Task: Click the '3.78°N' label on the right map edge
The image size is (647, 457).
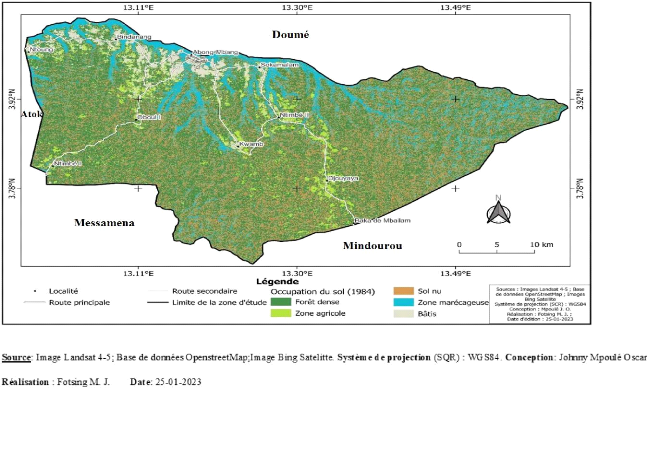Action: coord(580,188)
